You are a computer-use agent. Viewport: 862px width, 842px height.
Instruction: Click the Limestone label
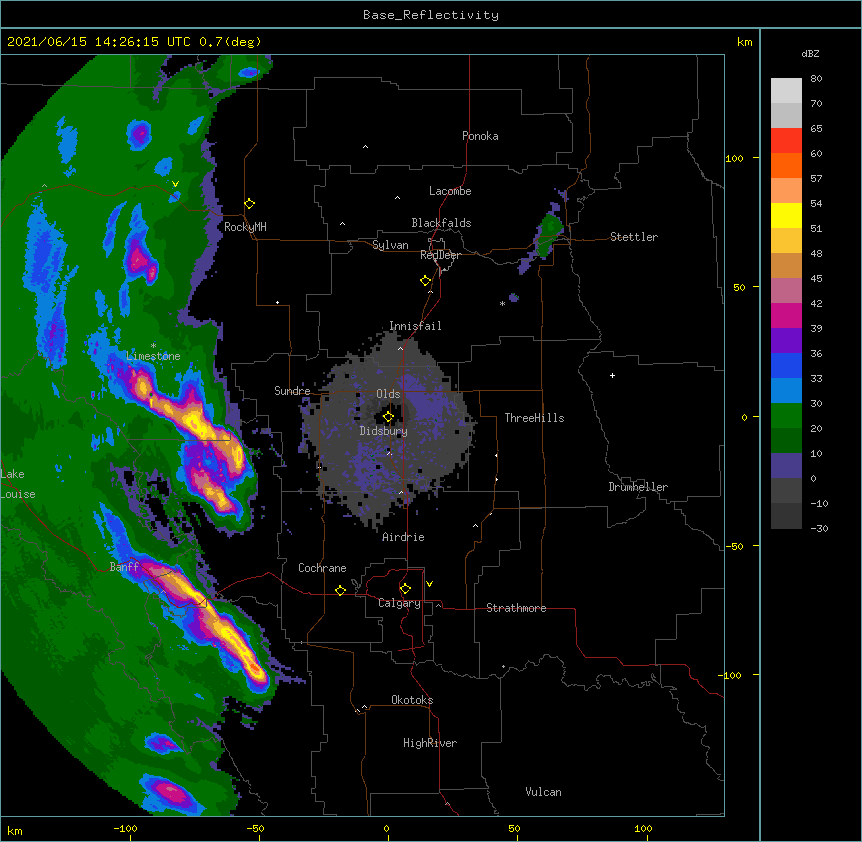pos(153,356)
